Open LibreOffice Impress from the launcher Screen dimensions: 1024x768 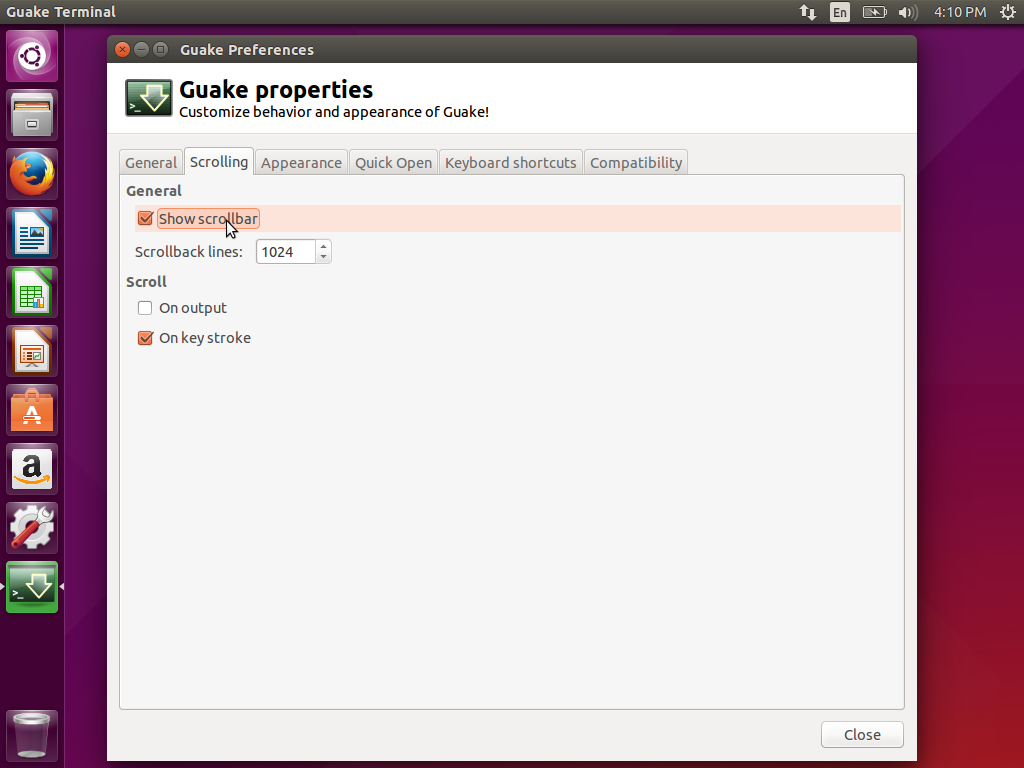point(31,350)
